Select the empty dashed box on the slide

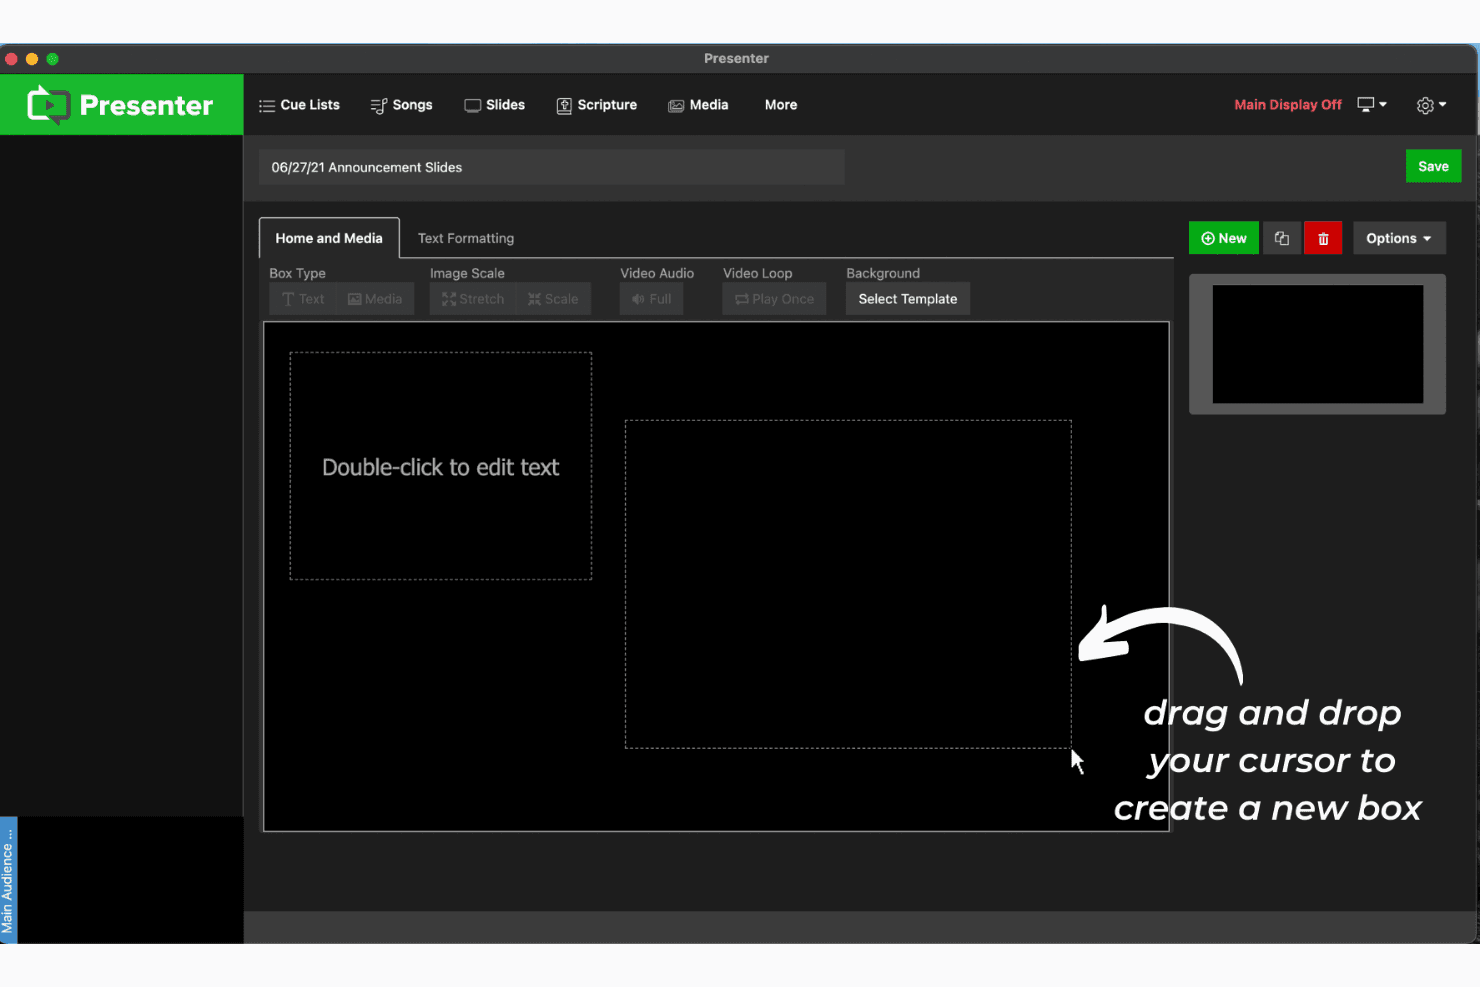coord(848,584)
